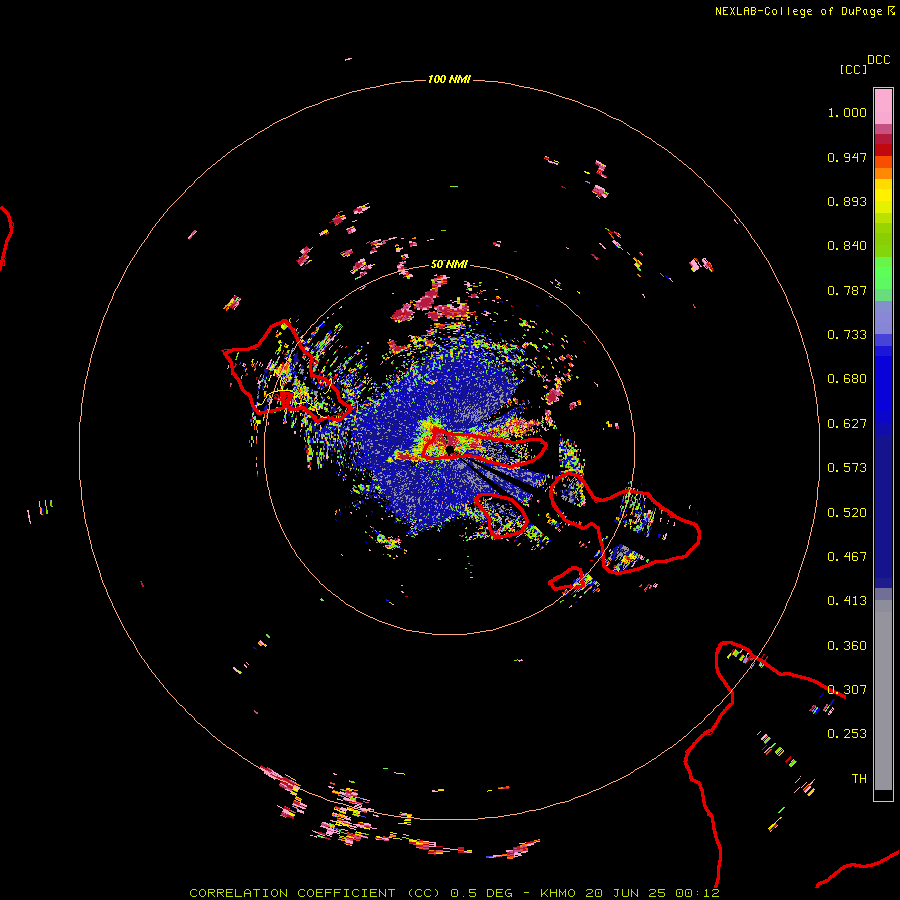This screenshot has width=900, height=900.
Task: Click the NEXLAB-College of DuPage label
Action: coord(804,11)
